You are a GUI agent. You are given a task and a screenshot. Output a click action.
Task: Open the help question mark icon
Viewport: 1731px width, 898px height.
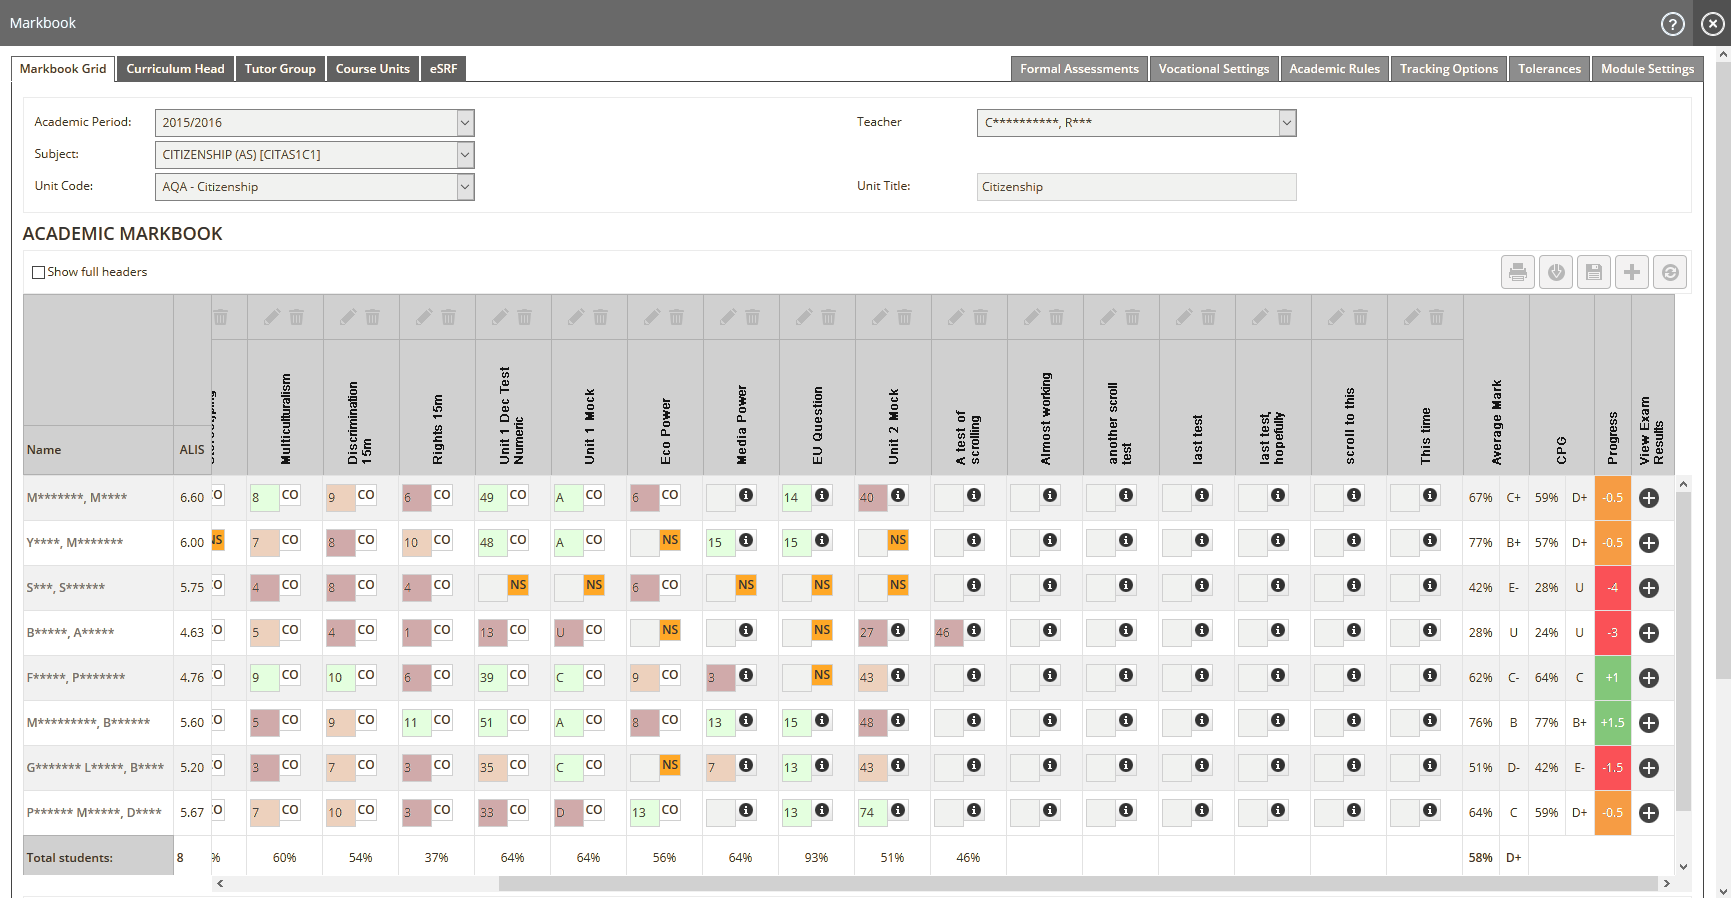click(1672, 24)
